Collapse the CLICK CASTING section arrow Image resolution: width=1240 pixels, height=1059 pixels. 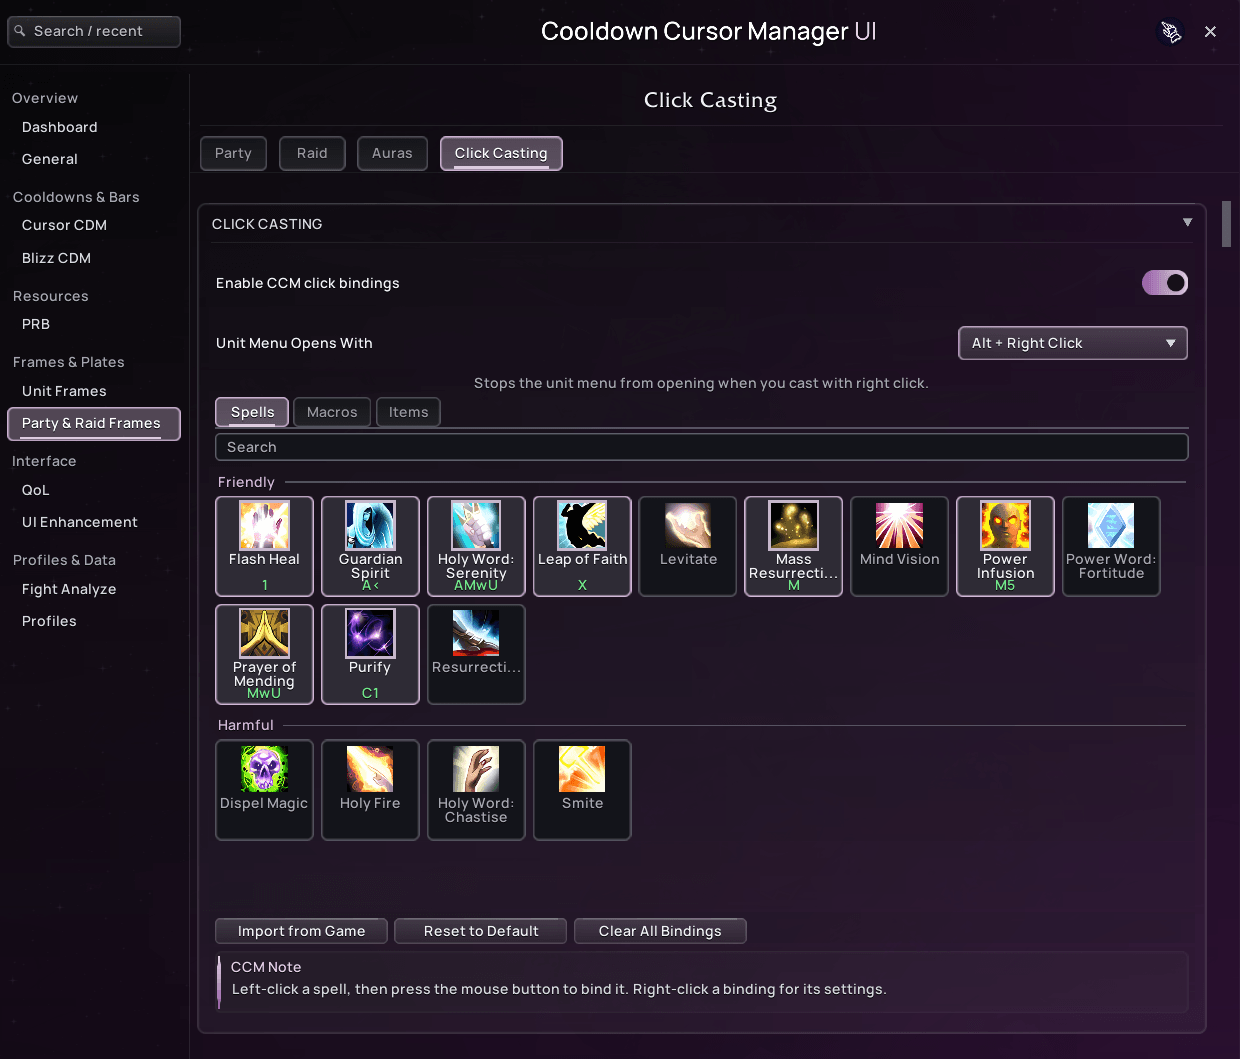click(1187, 223)
